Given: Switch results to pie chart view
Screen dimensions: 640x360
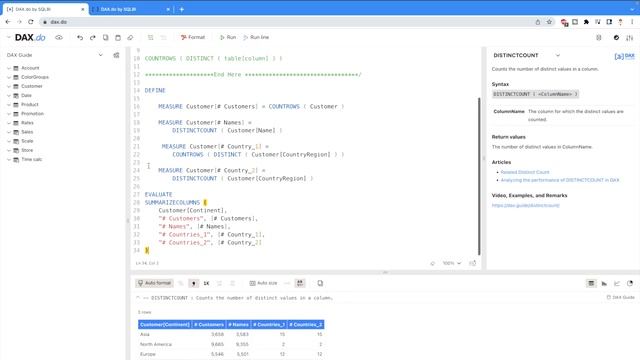Looking at the screenshot, I should tap(630, 283).
